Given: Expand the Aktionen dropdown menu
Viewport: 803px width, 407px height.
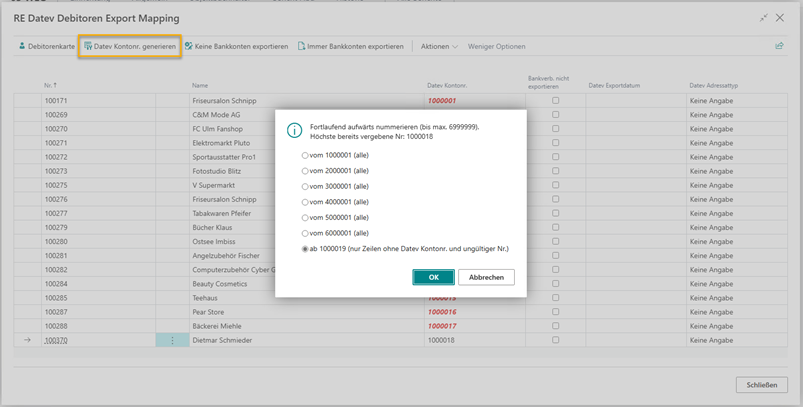Looking at the screenshot, I should [x=439, y=47].
